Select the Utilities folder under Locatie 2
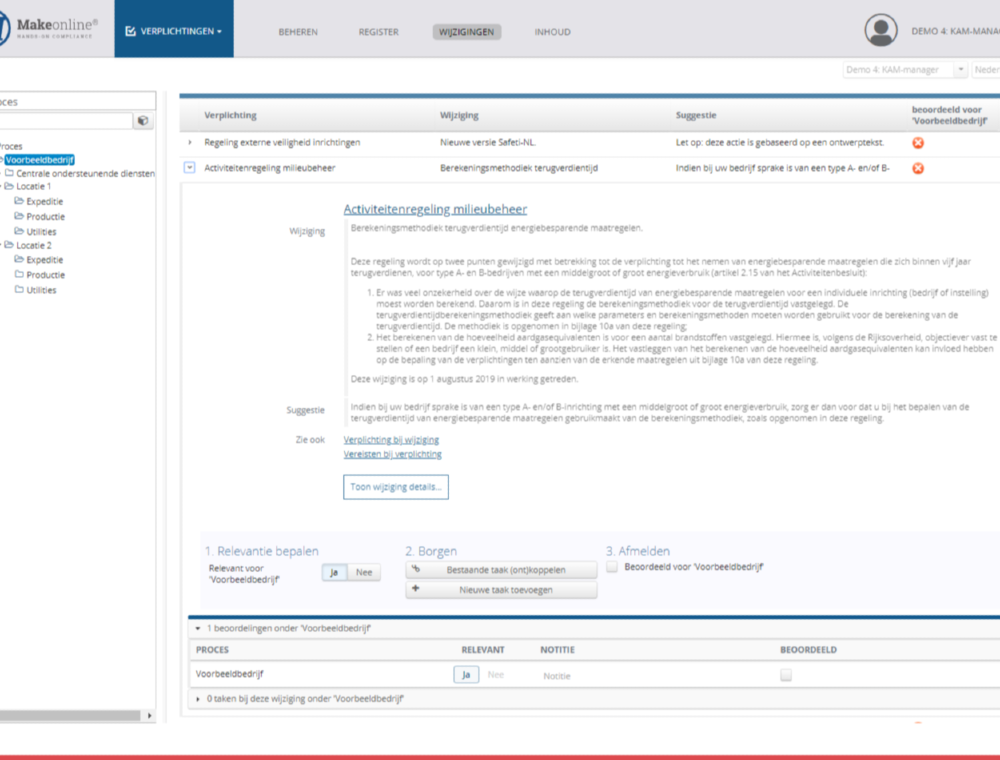 (41, 290)
